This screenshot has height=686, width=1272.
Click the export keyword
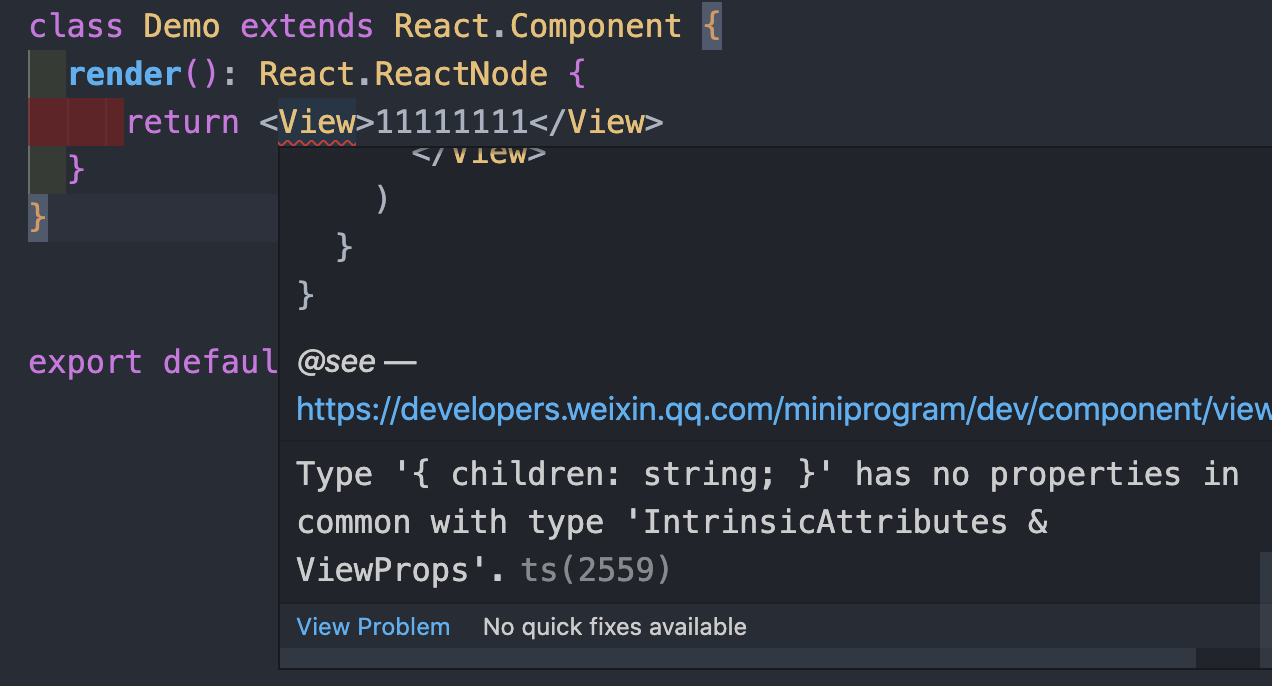point(86,361)
